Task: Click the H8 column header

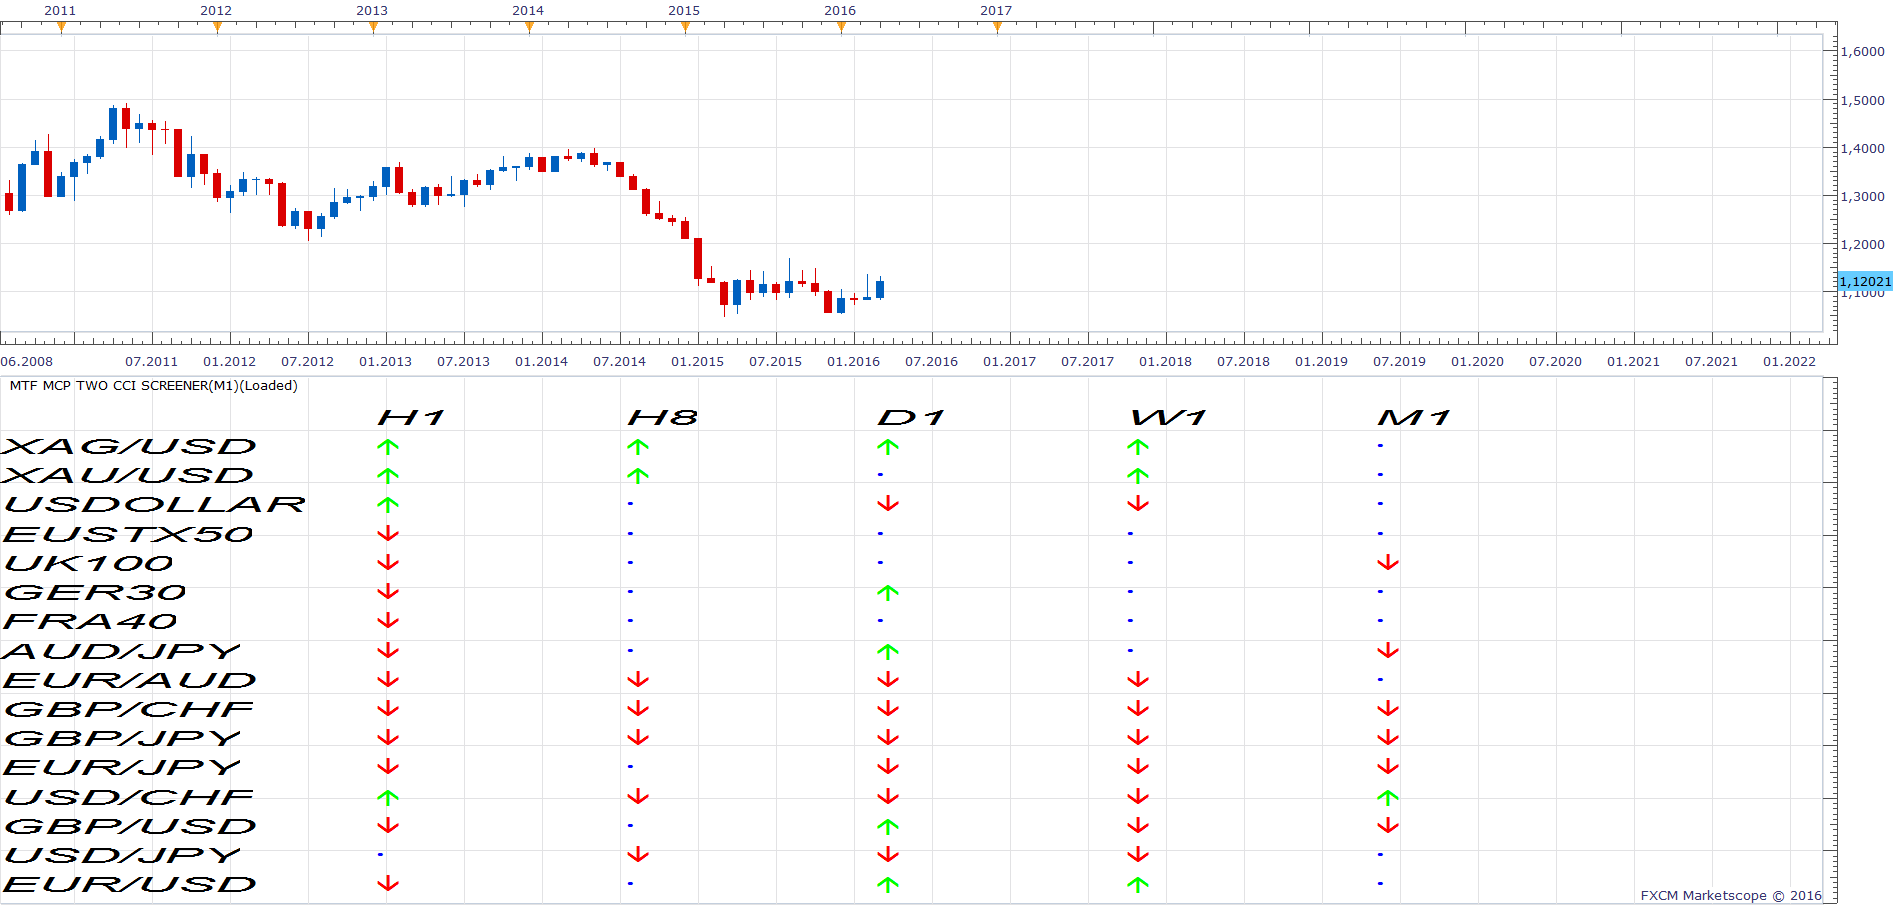Action: [x=662, y=418]
